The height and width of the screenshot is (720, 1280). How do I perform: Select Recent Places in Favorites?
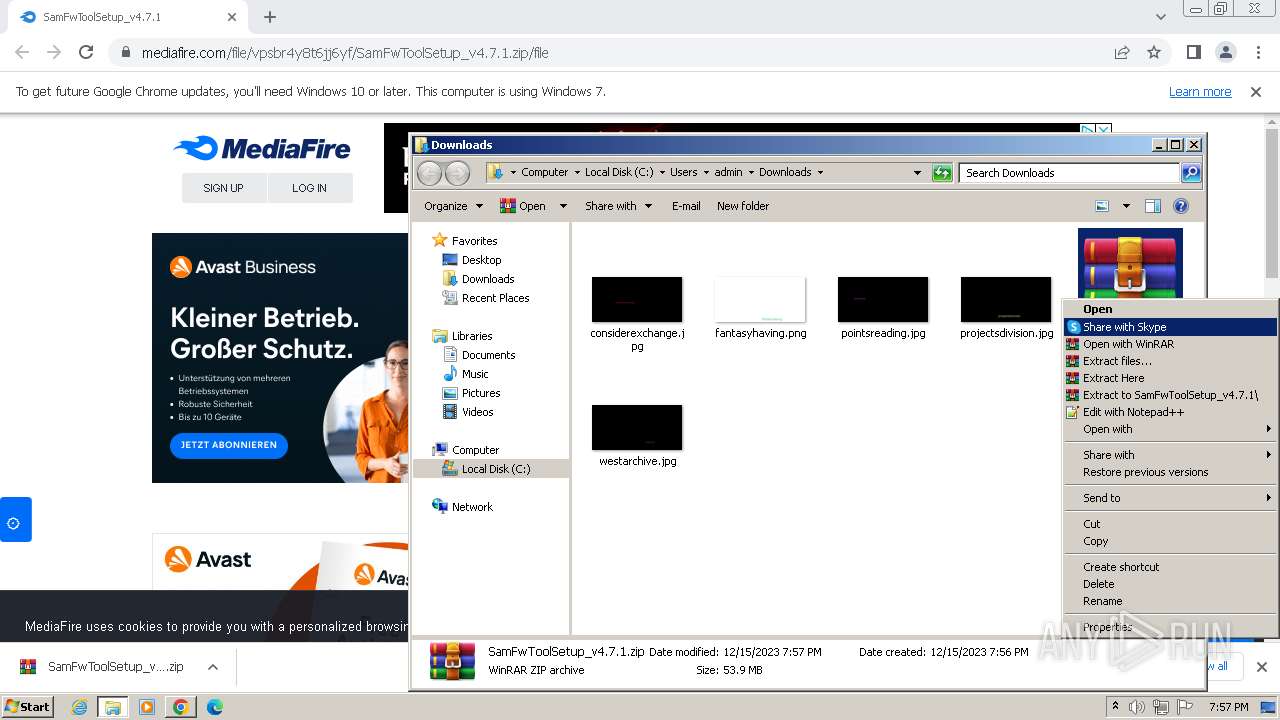coord(495,298)
